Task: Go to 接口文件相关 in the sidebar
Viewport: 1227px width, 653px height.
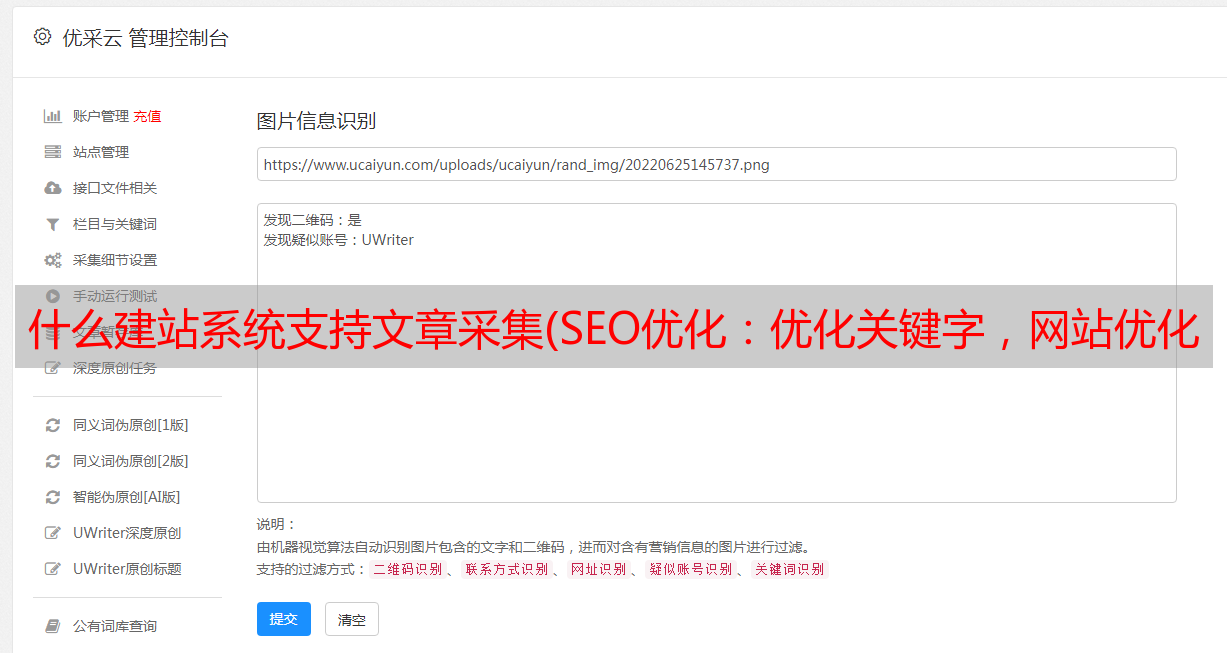Action: 115,188
